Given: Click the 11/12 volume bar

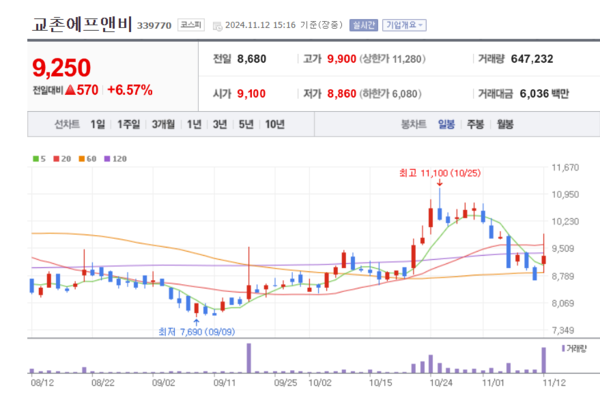Looking at the screenshot, I should click(x=543, y=360).
